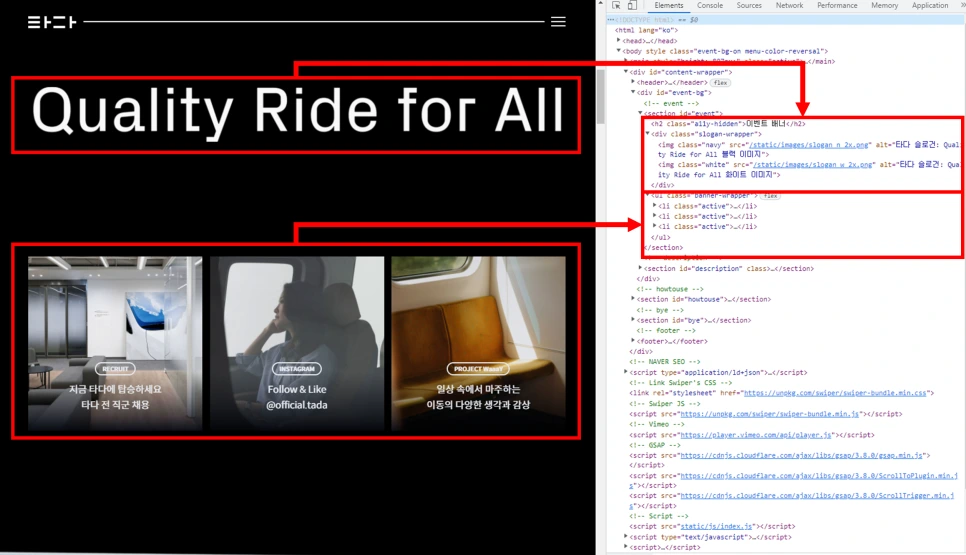Image resolution: width=966 pixels, height=555 pixels.
Task: Activate the DevTools element inspector arrow icon
Action: (616, 6)
